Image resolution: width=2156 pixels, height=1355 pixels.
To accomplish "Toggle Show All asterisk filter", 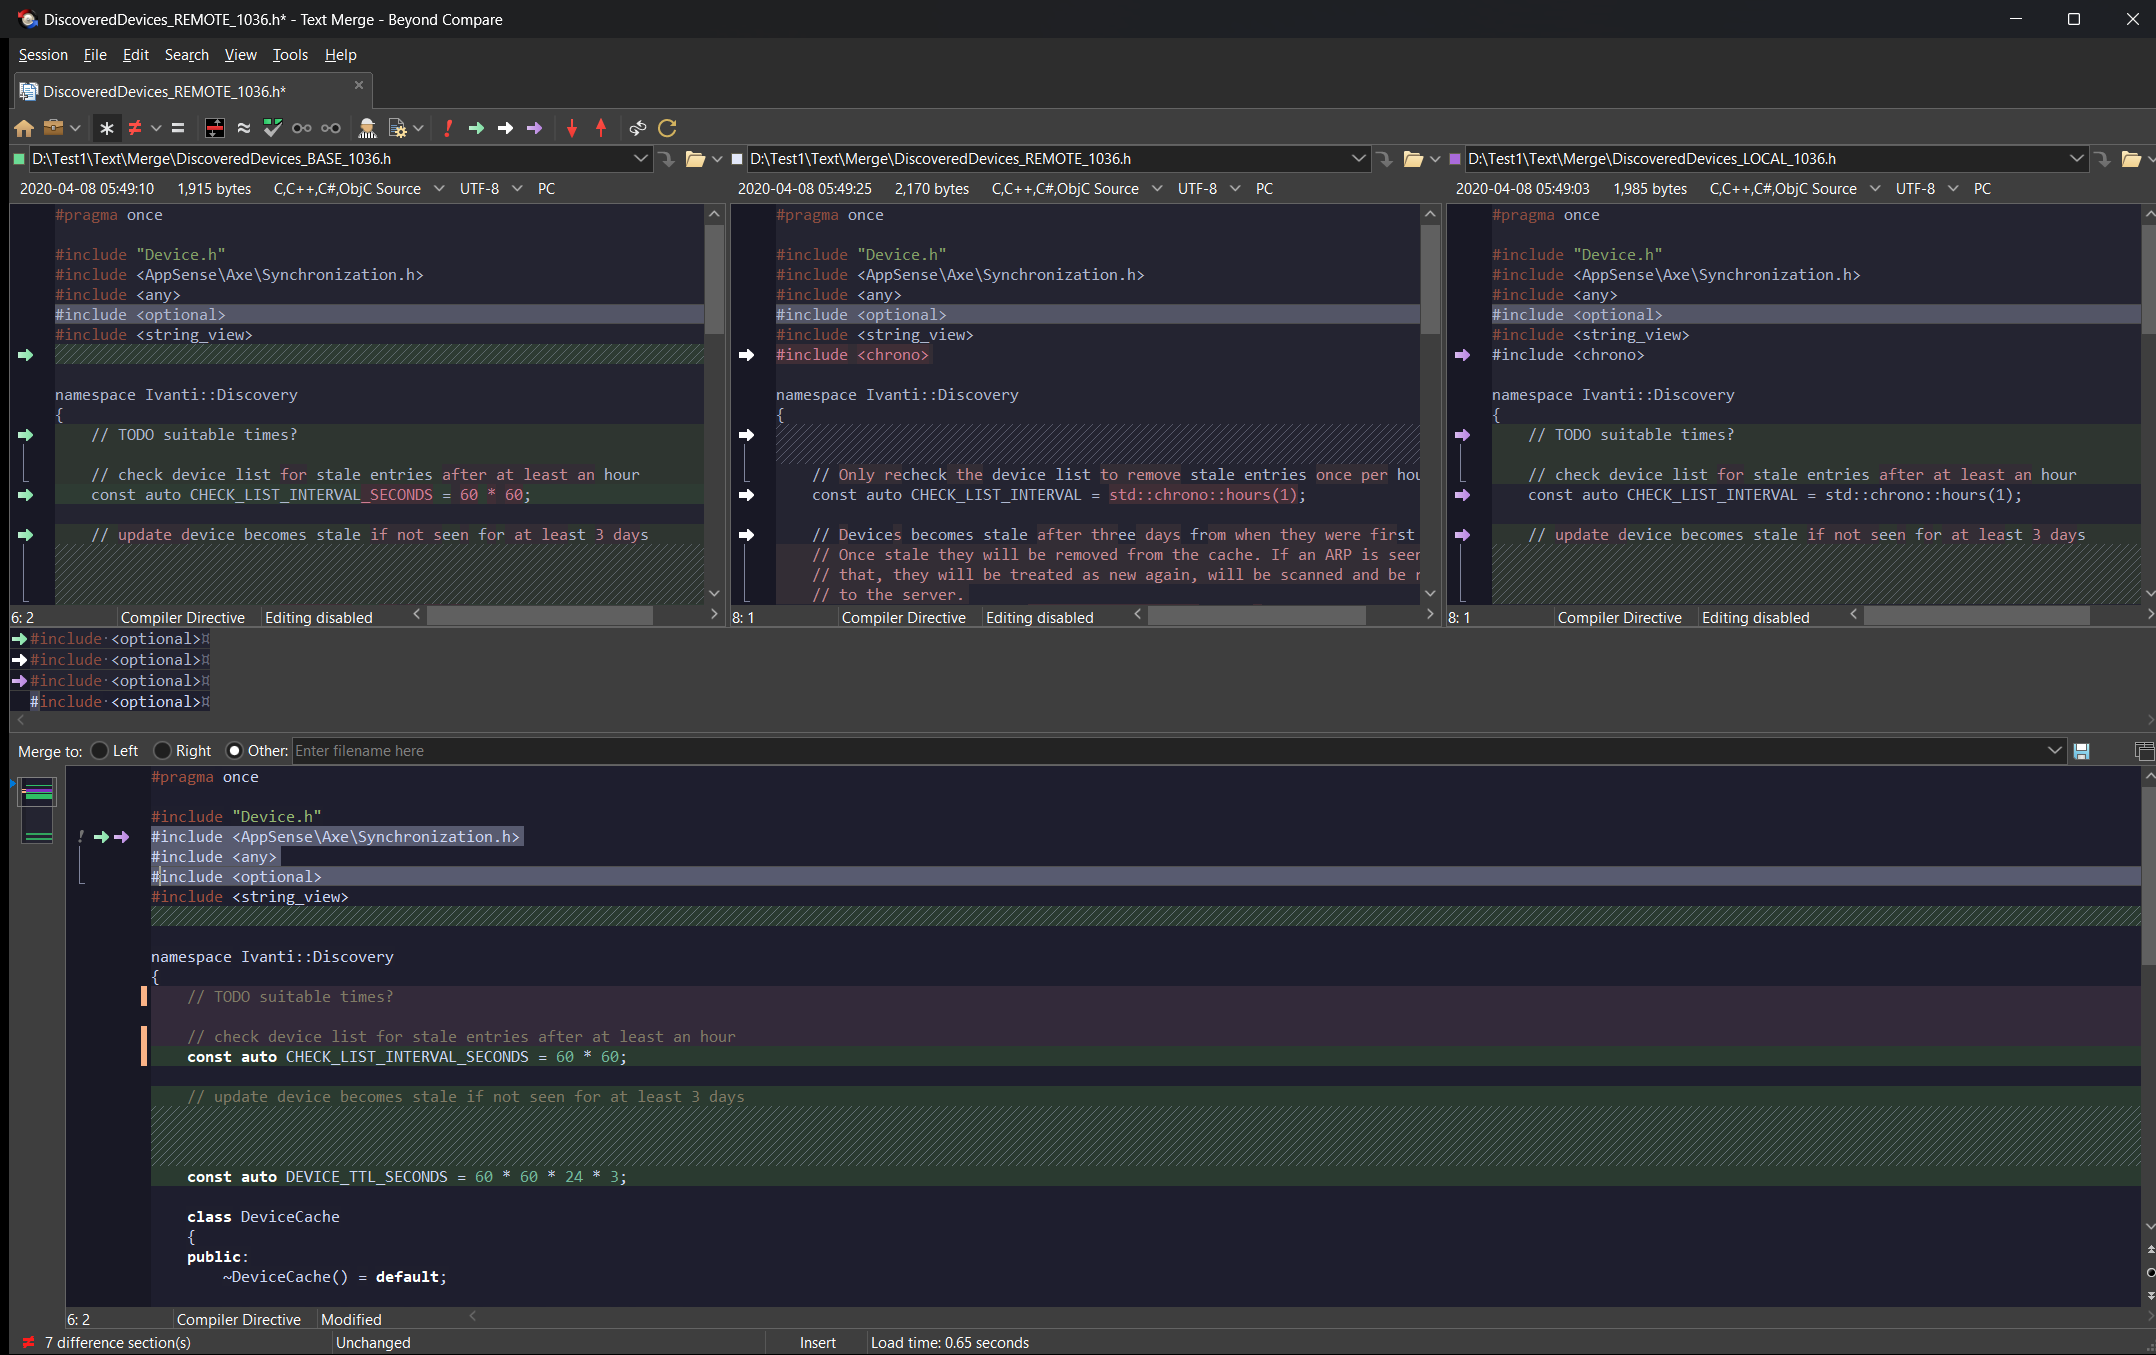I will (x=107, y=128).
